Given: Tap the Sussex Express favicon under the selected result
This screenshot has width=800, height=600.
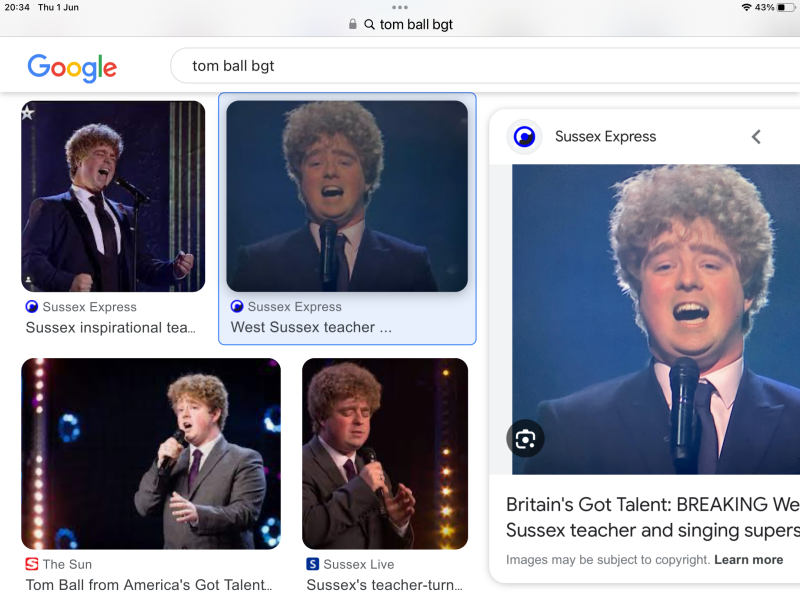Looking at the screenshot, I should pos(237,306).
